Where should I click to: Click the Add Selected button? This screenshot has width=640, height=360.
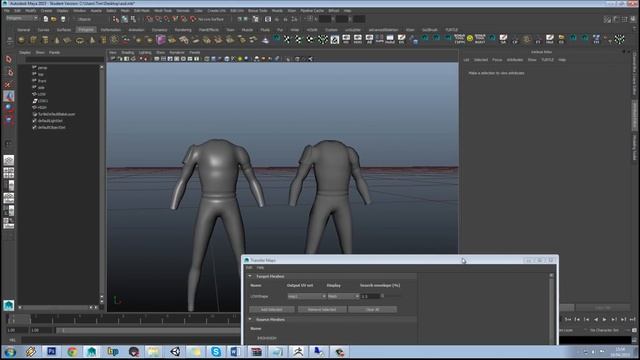point(272,309)
